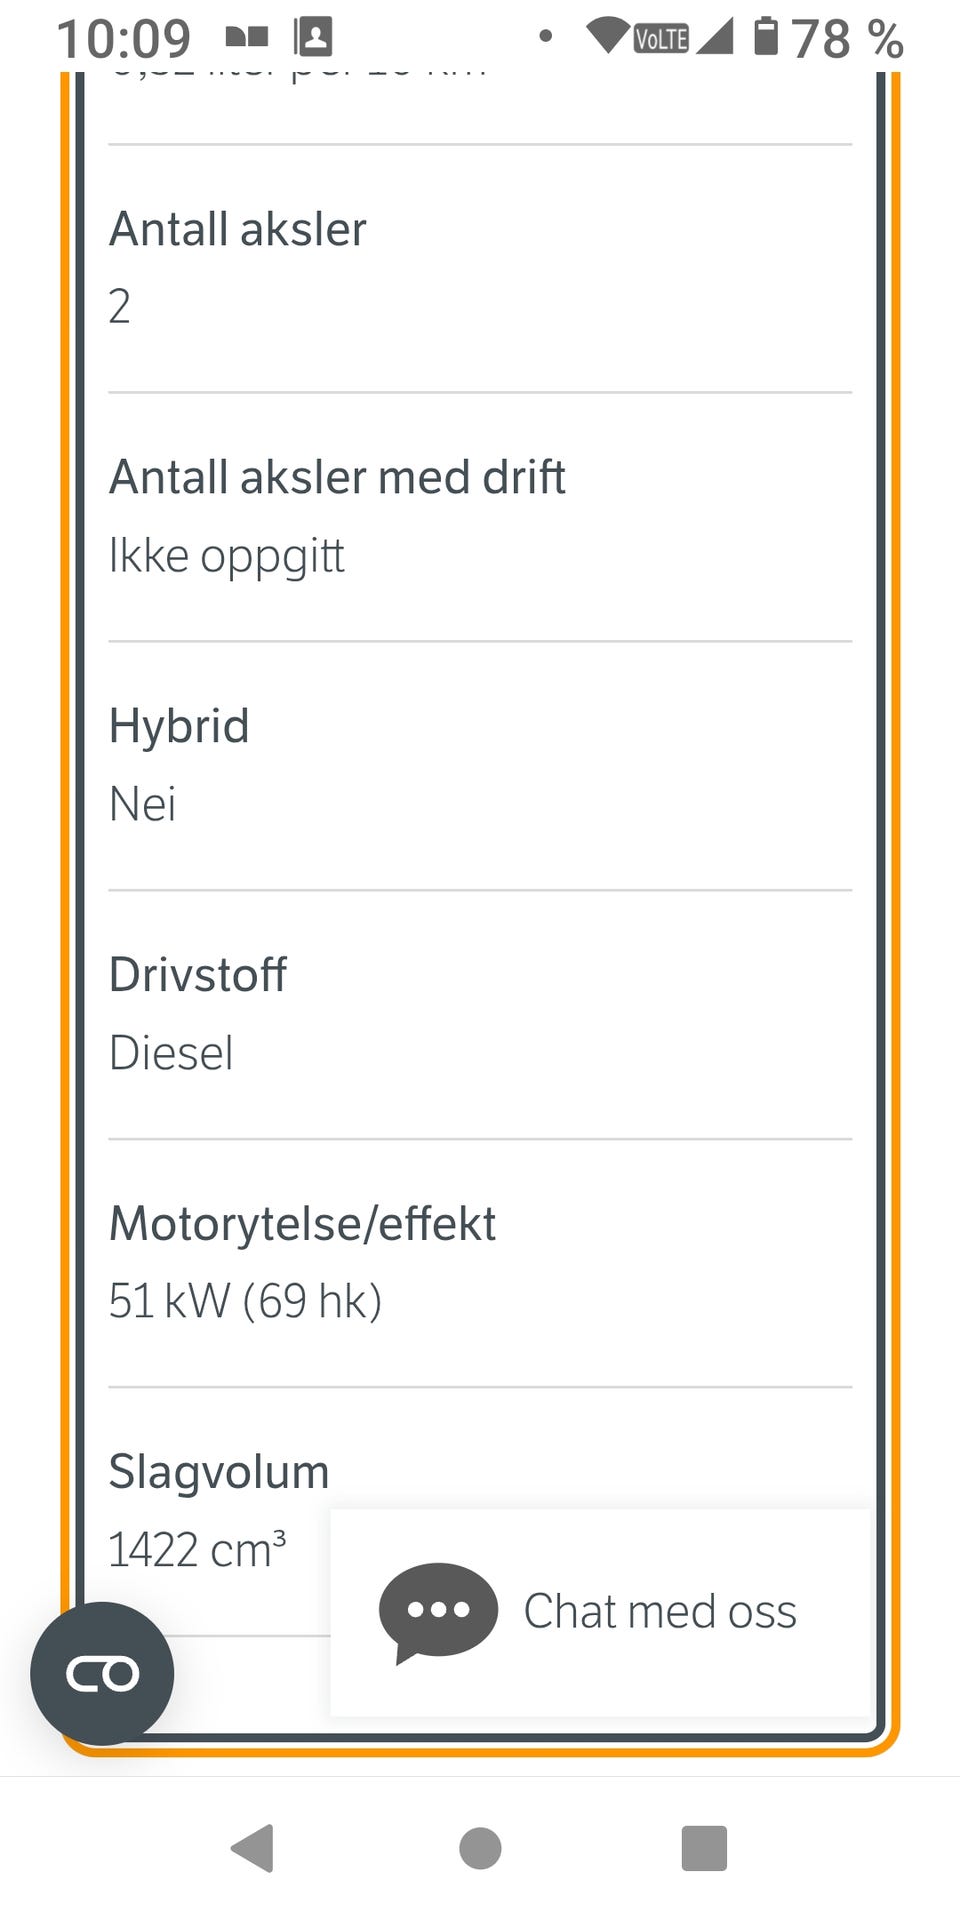The height and width of the screenshot is (1920, 960).
Task: Tap the battery icon in status bar
Action: [766, 36]
